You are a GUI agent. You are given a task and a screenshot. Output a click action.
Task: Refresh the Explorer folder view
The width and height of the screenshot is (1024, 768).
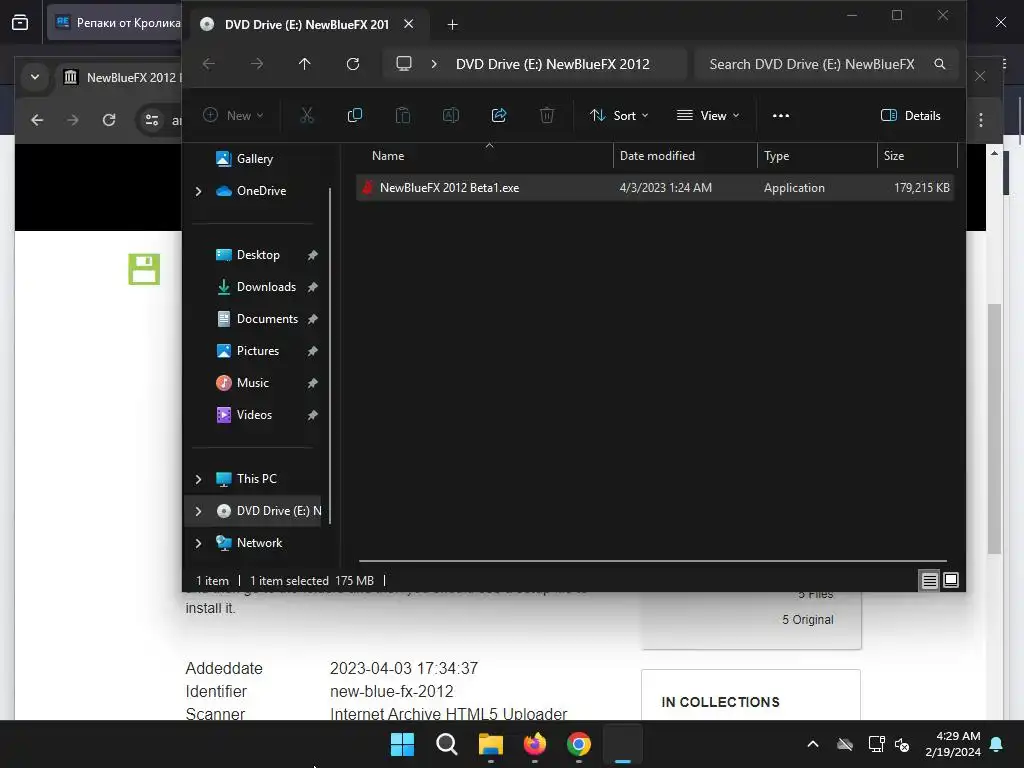point(353,64)
